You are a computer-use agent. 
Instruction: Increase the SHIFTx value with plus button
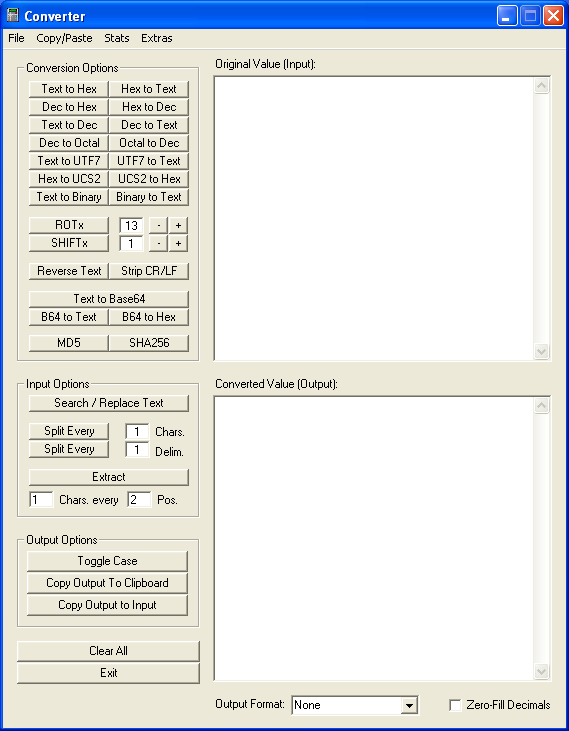pyautogui.click(x=178, y=243)
